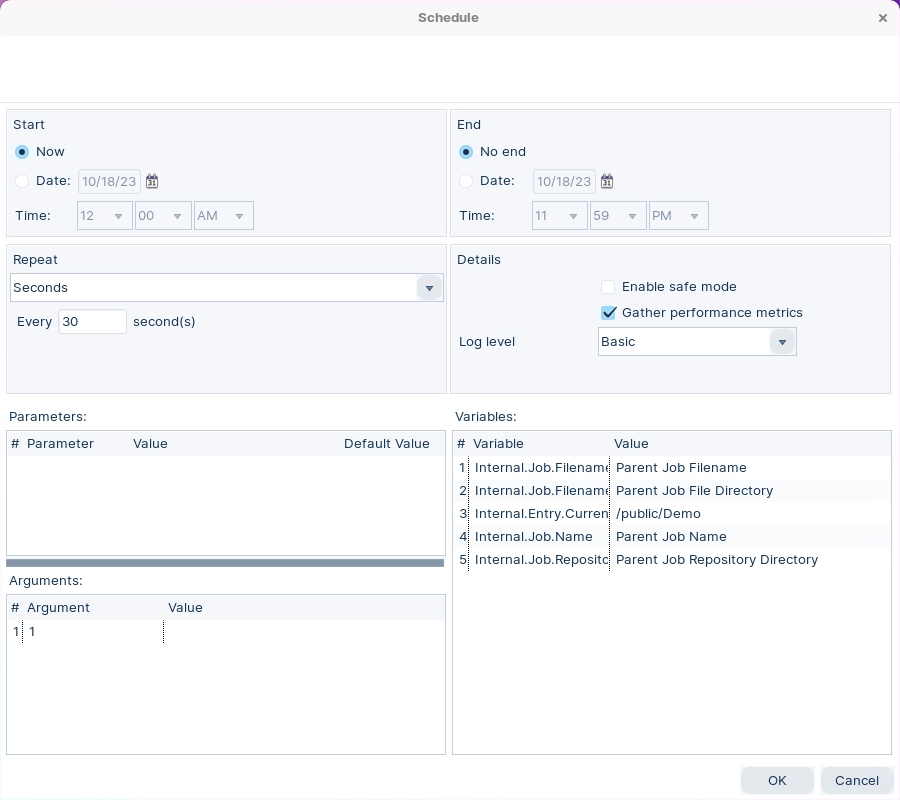Open the Start time hour dropdown
Viewport: 900px width, 800px height.
point(105,216)
